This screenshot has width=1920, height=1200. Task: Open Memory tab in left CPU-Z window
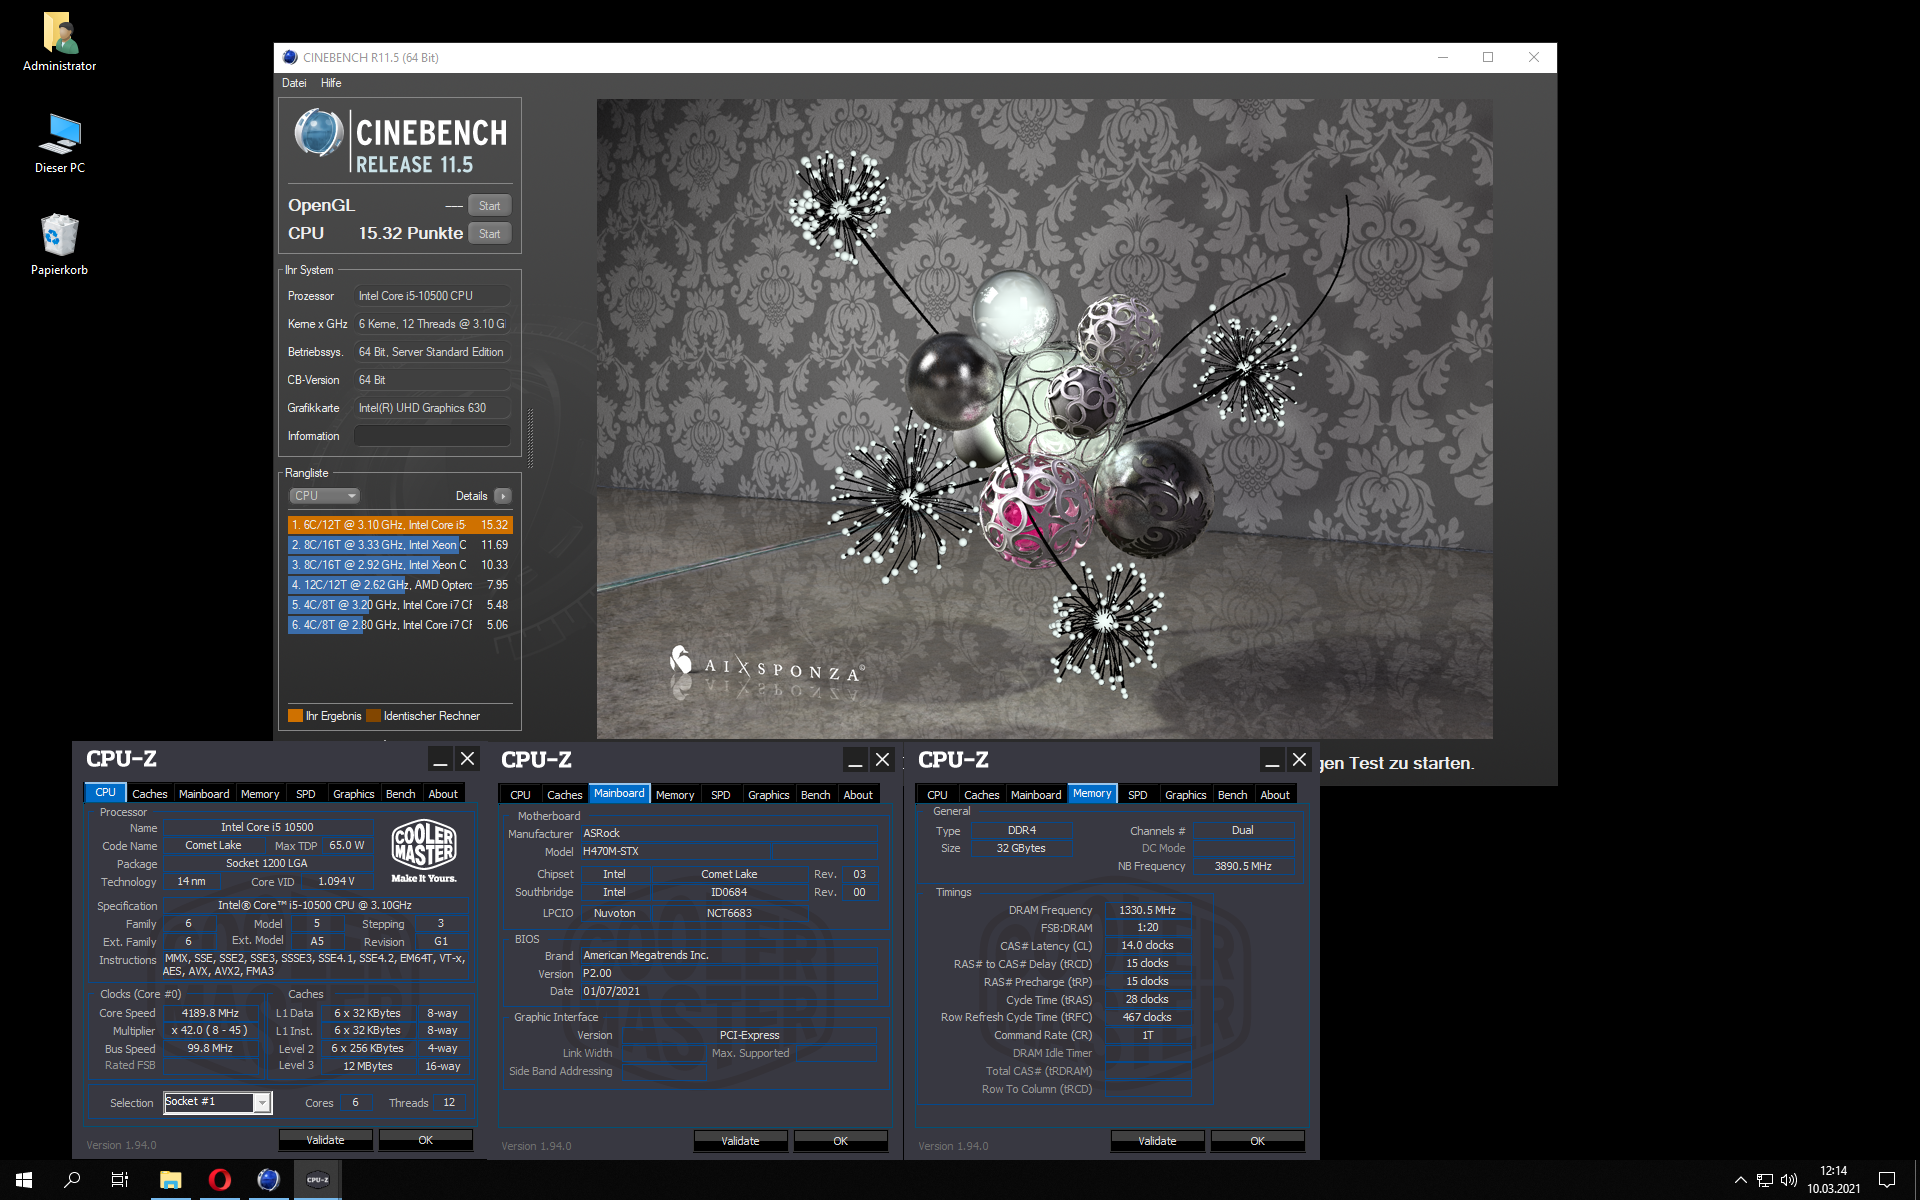[x=260, y=794]
